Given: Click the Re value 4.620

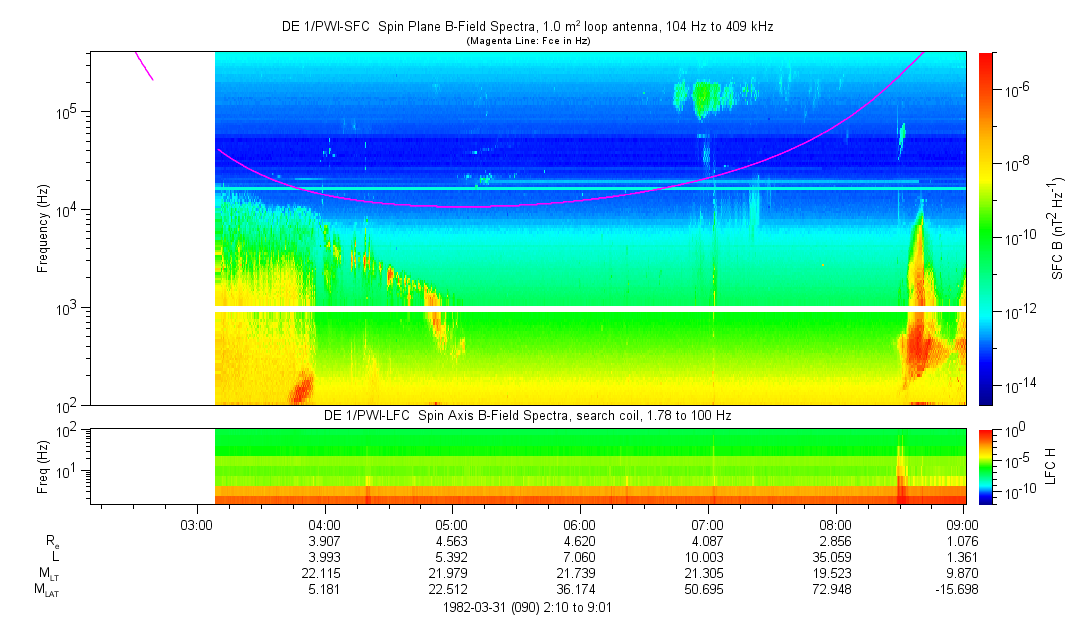Looking at the screenshot, I should (x=579, y=540).
